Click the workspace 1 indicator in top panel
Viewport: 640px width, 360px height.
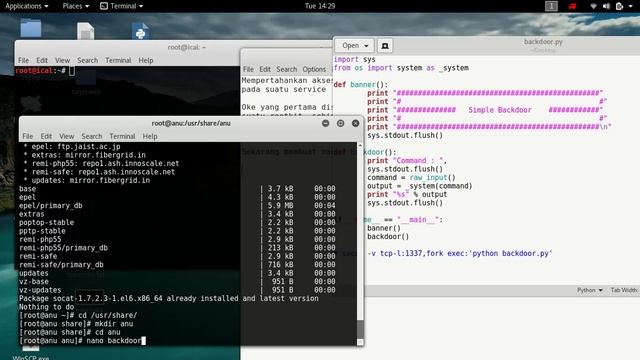pos(551,6)
